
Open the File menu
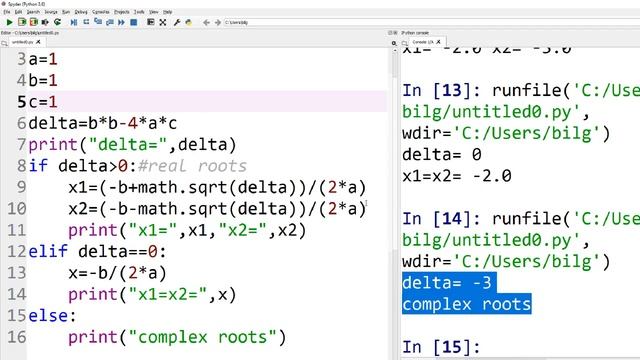pos(7,12)
